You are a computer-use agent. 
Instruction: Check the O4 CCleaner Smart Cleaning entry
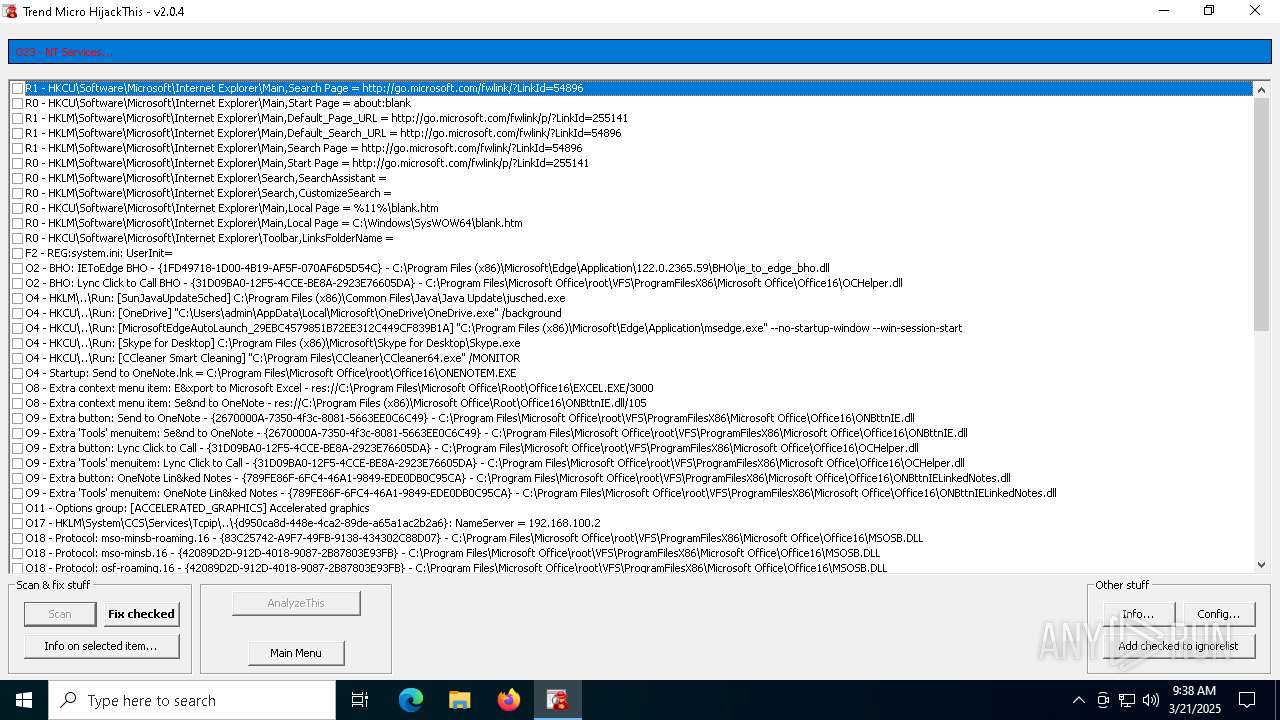click(18, 358)
